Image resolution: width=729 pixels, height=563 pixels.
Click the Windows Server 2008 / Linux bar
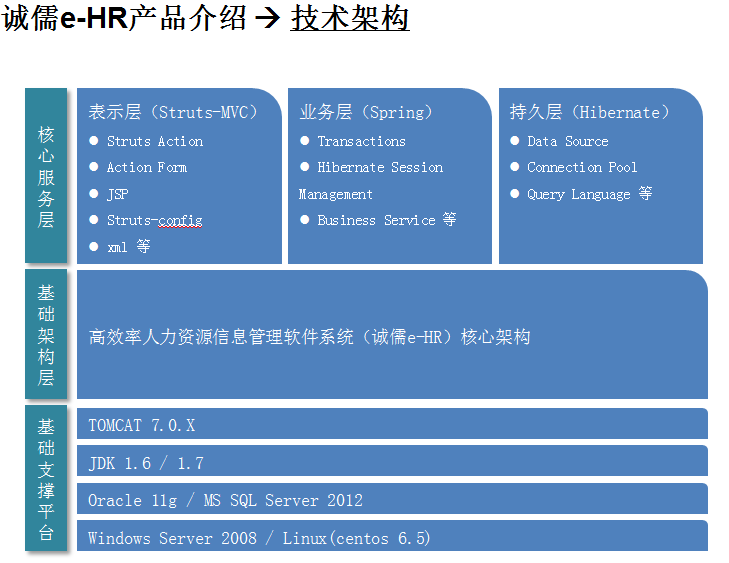click(392, 536)
